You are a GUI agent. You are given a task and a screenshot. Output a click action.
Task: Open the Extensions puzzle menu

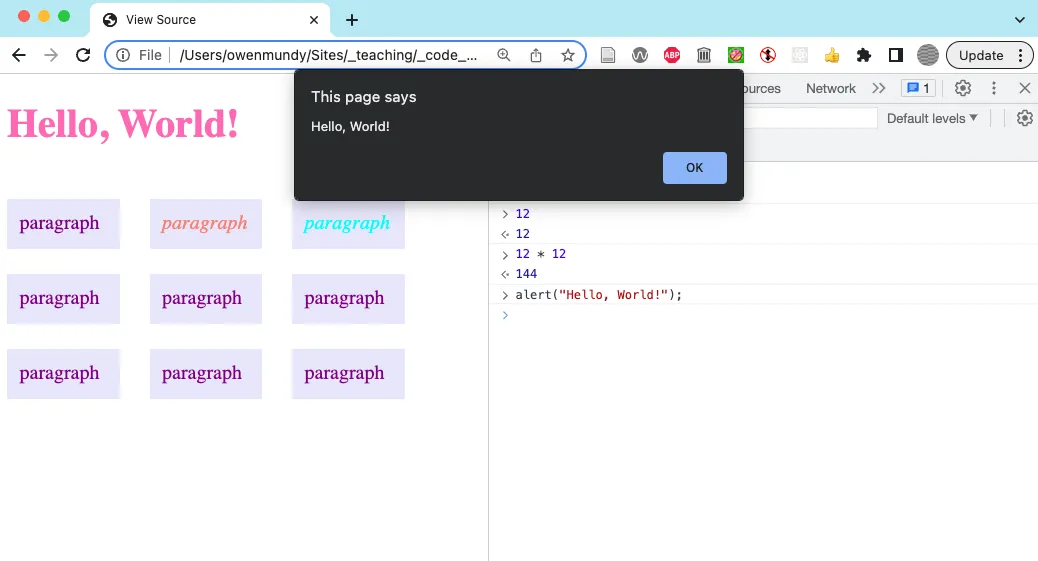[x=864, y=55]
